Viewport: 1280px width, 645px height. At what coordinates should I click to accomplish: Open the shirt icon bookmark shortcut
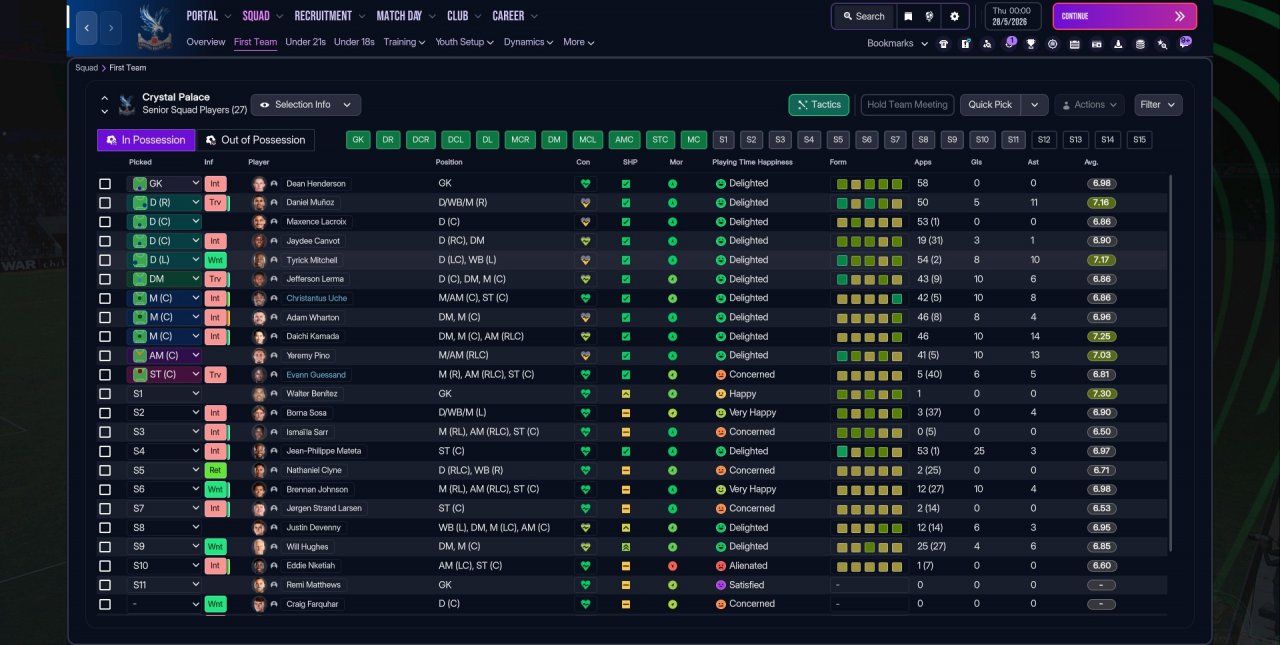943,44
